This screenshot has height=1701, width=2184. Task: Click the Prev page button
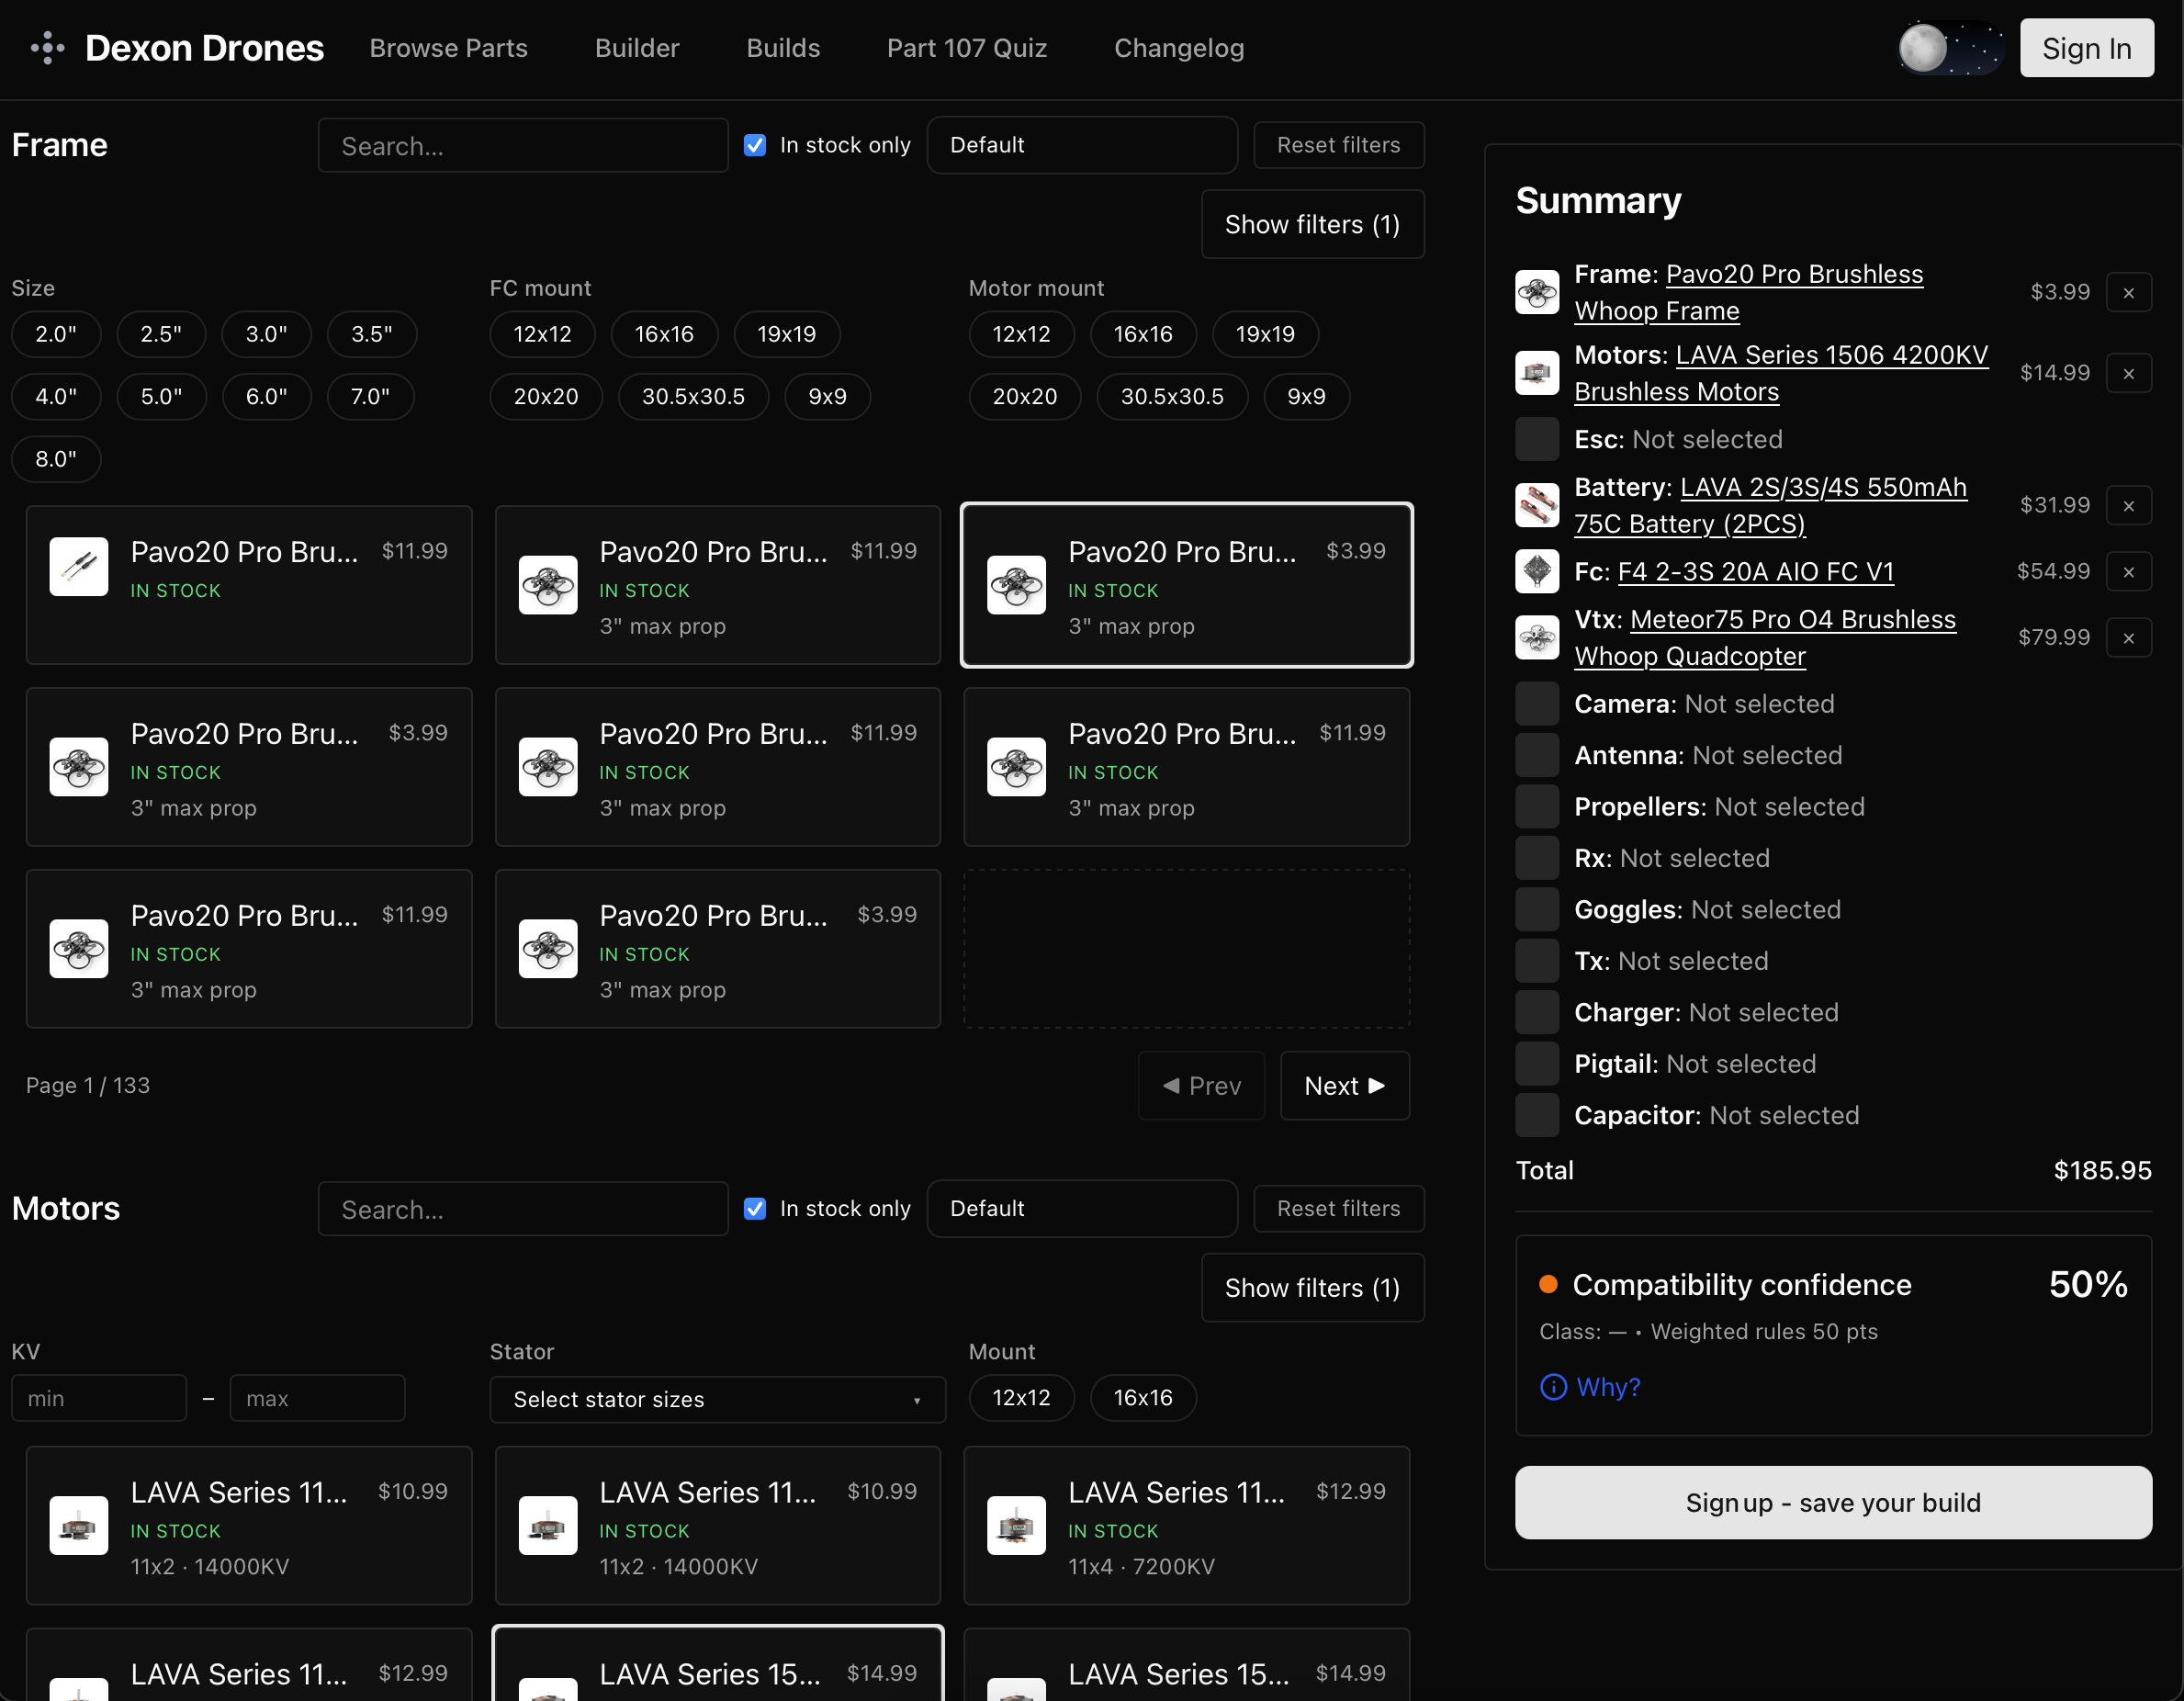click(1201, 1086)
